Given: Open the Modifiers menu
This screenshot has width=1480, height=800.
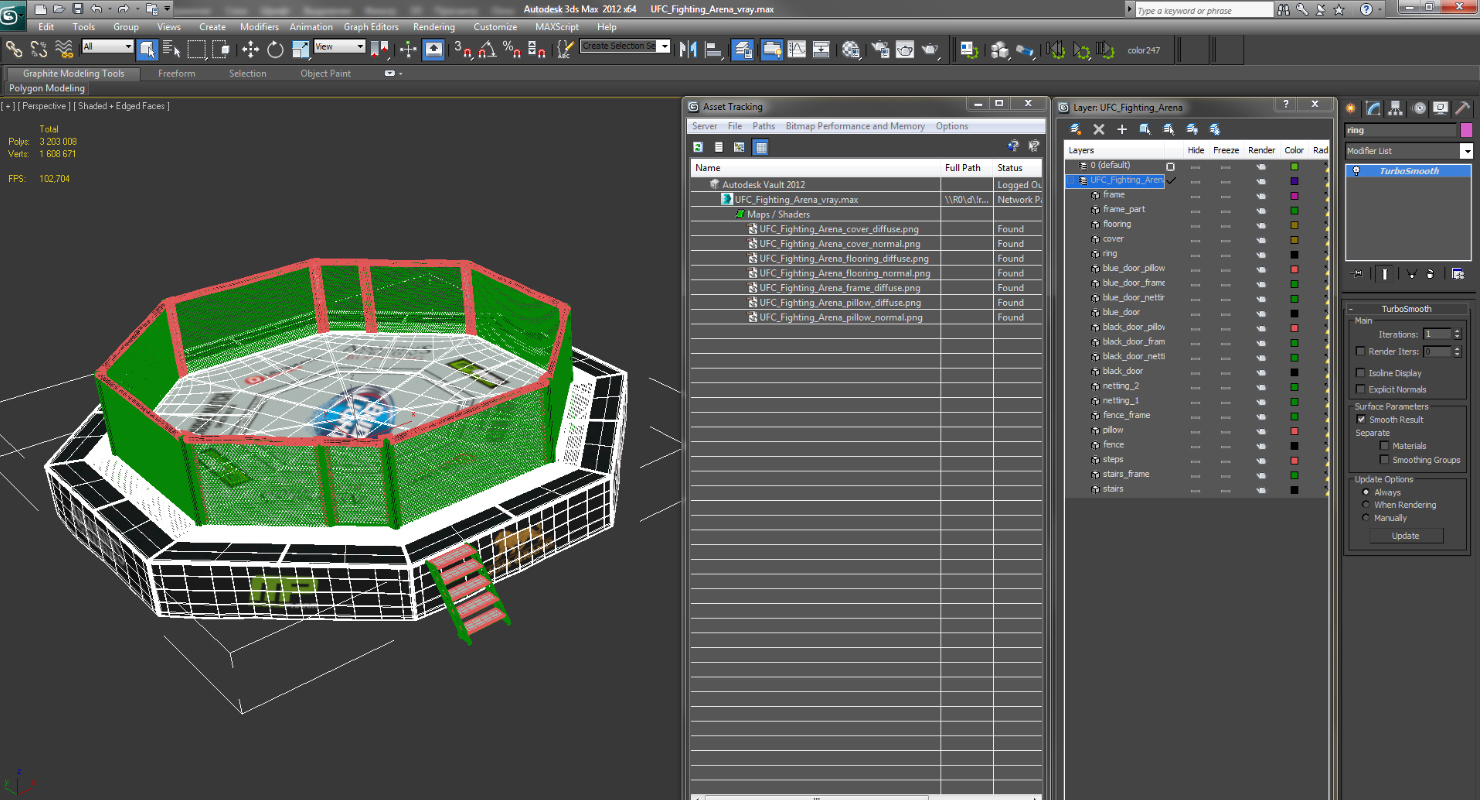Looking at the screenshot, I should pos(259,27).
